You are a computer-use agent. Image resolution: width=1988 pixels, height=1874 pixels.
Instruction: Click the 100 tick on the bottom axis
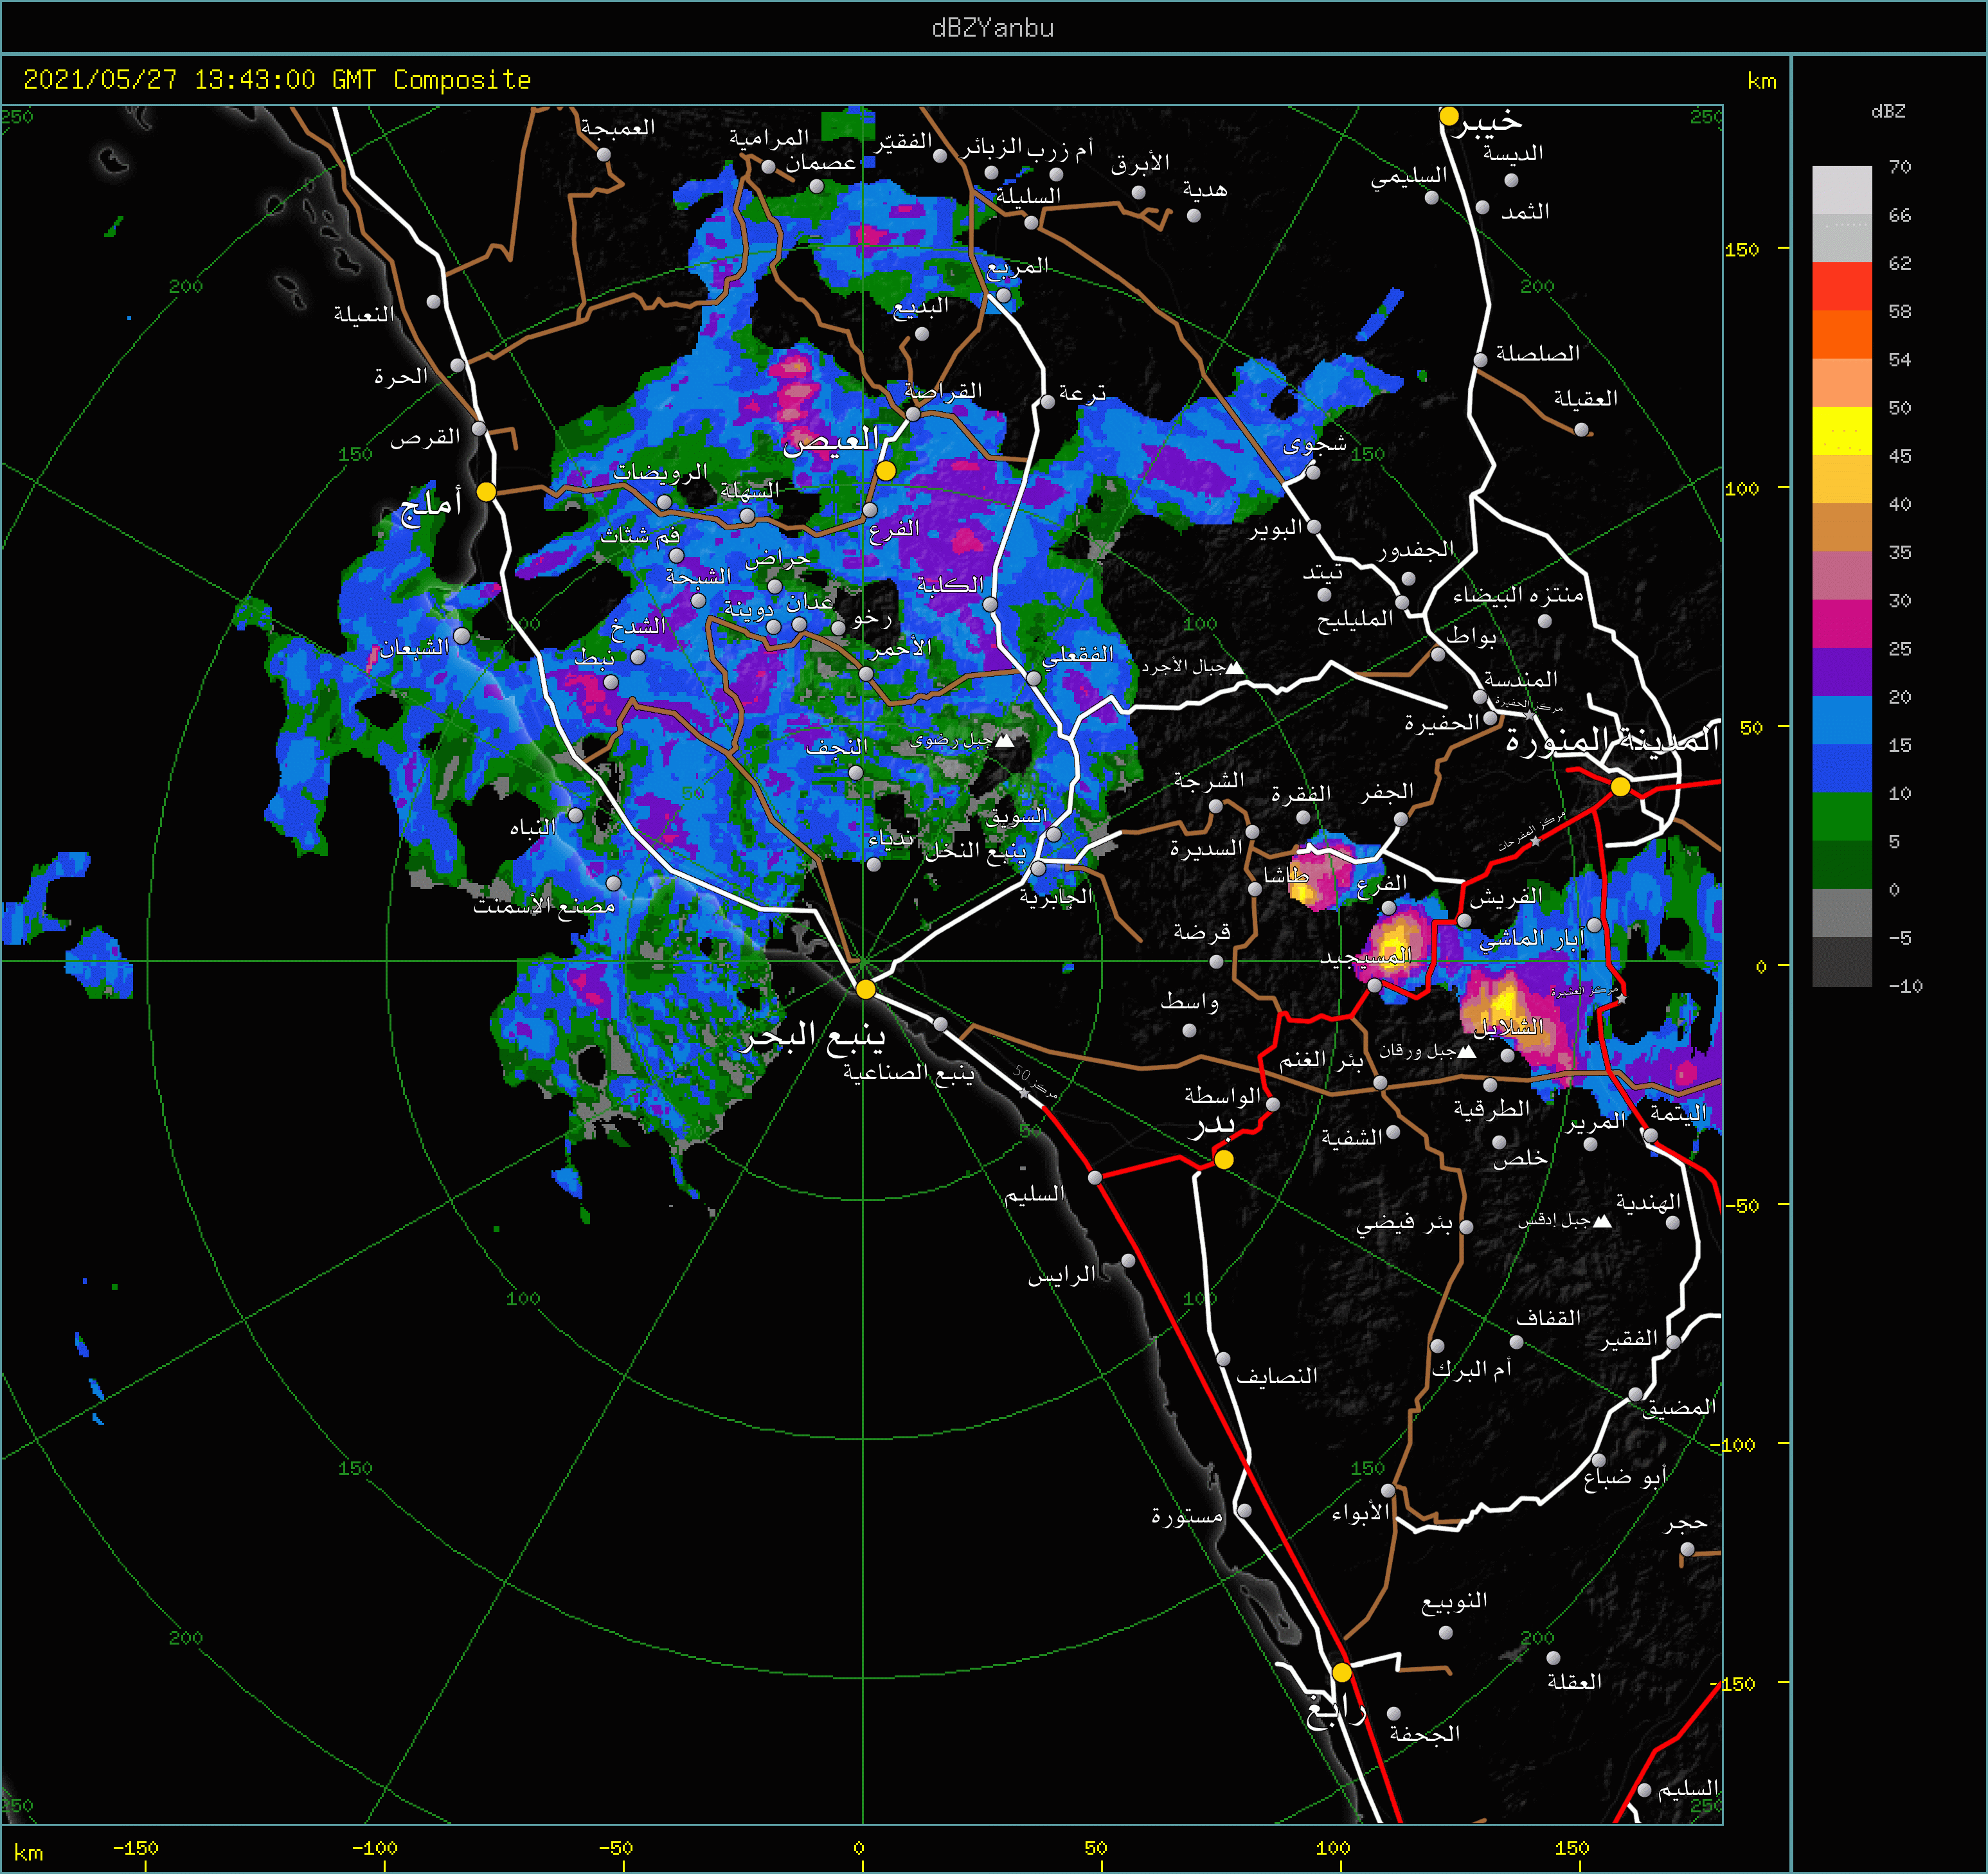pyautogui.click(x=1333, y=1848)
